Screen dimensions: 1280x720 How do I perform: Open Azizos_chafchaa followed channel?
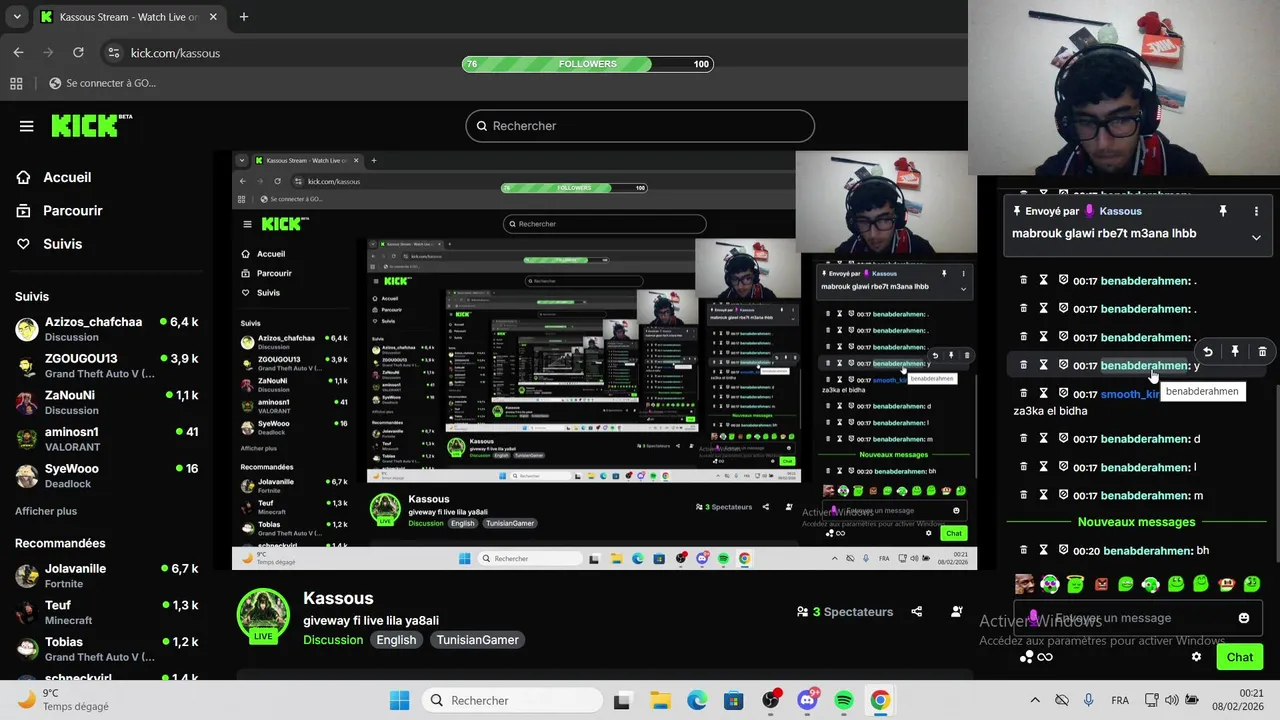[106, 329]
